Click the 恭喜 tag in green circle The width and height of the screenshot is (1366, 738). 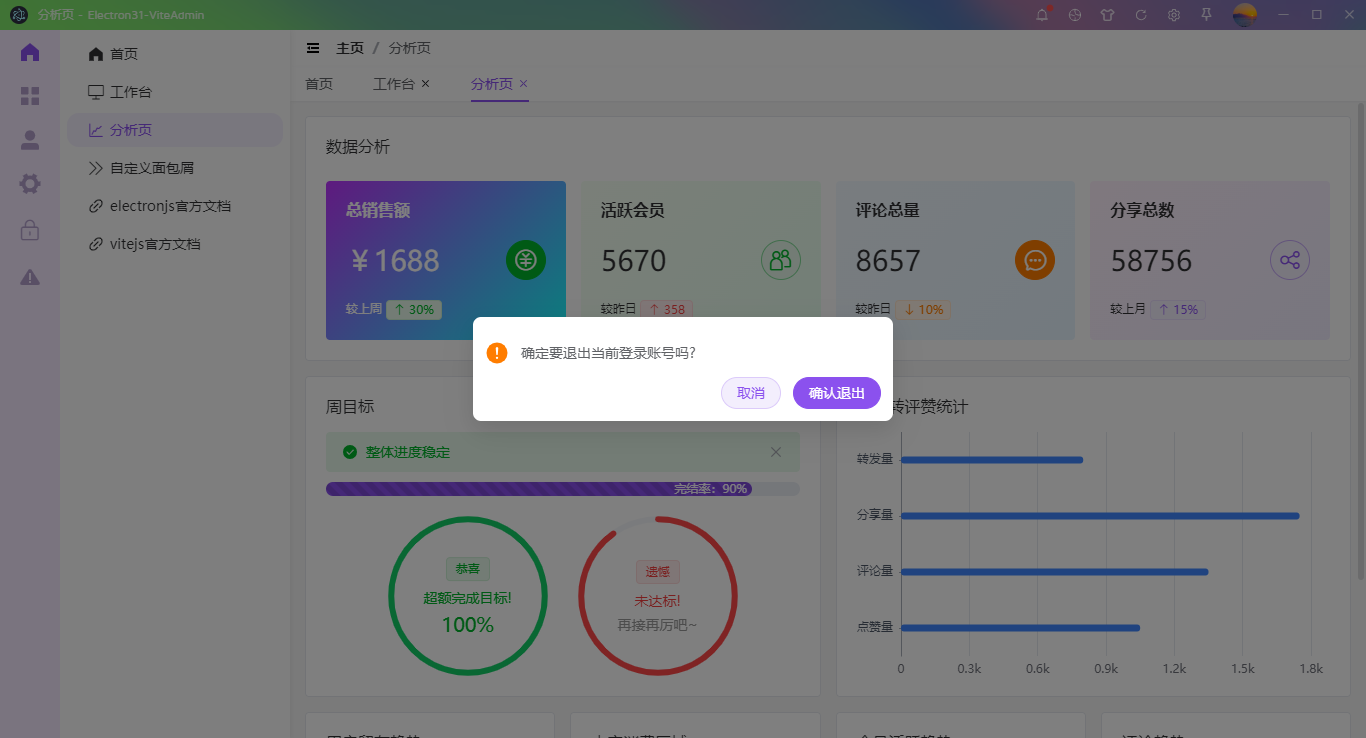[x=468, y=569]
